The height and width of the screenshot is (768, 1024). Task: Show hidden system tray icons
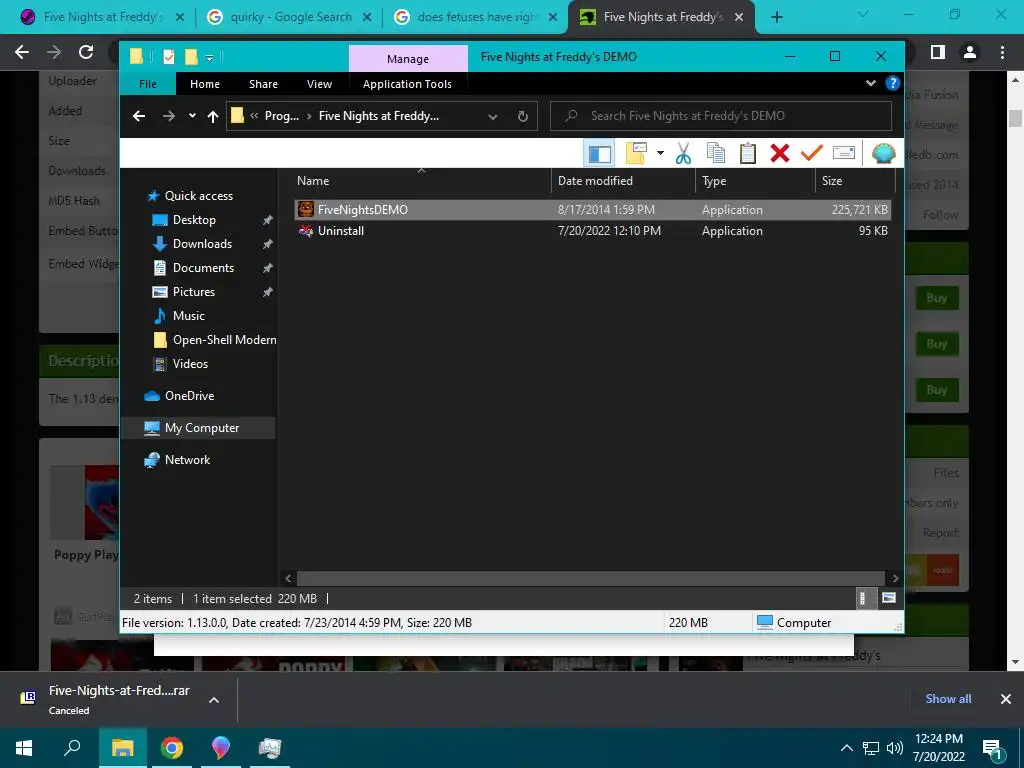[x=846, y=748]
